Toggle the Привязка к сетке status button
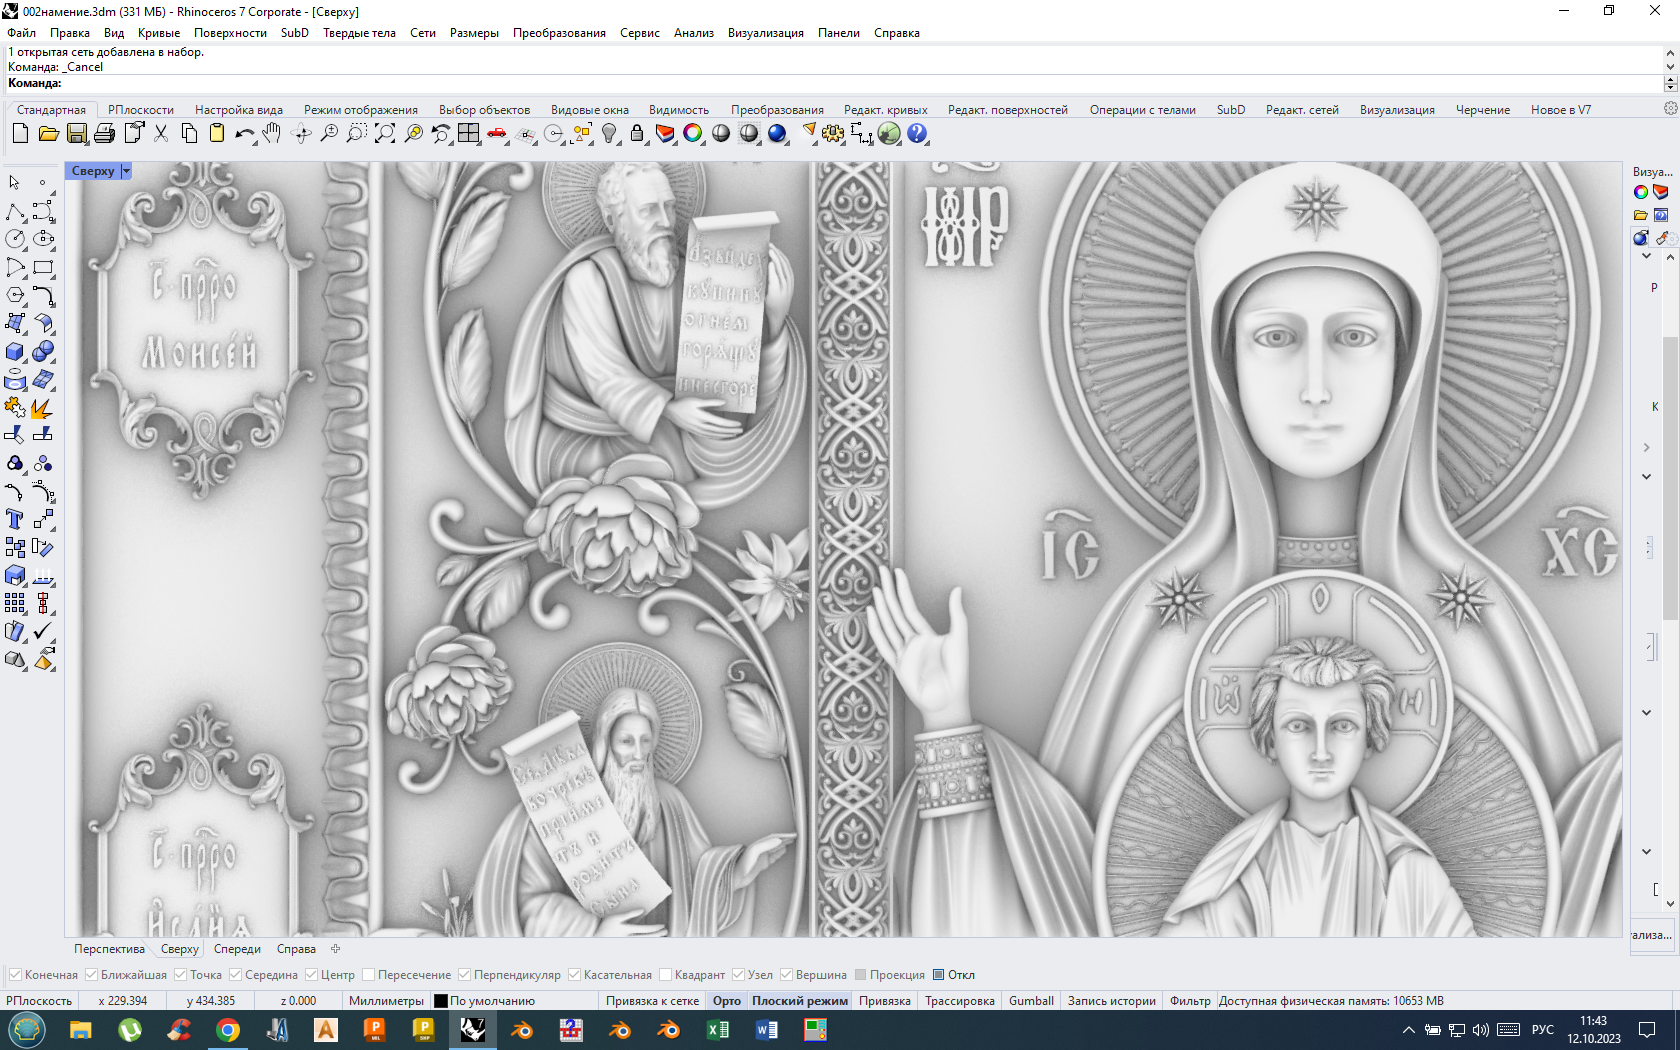 (652, 1001)
